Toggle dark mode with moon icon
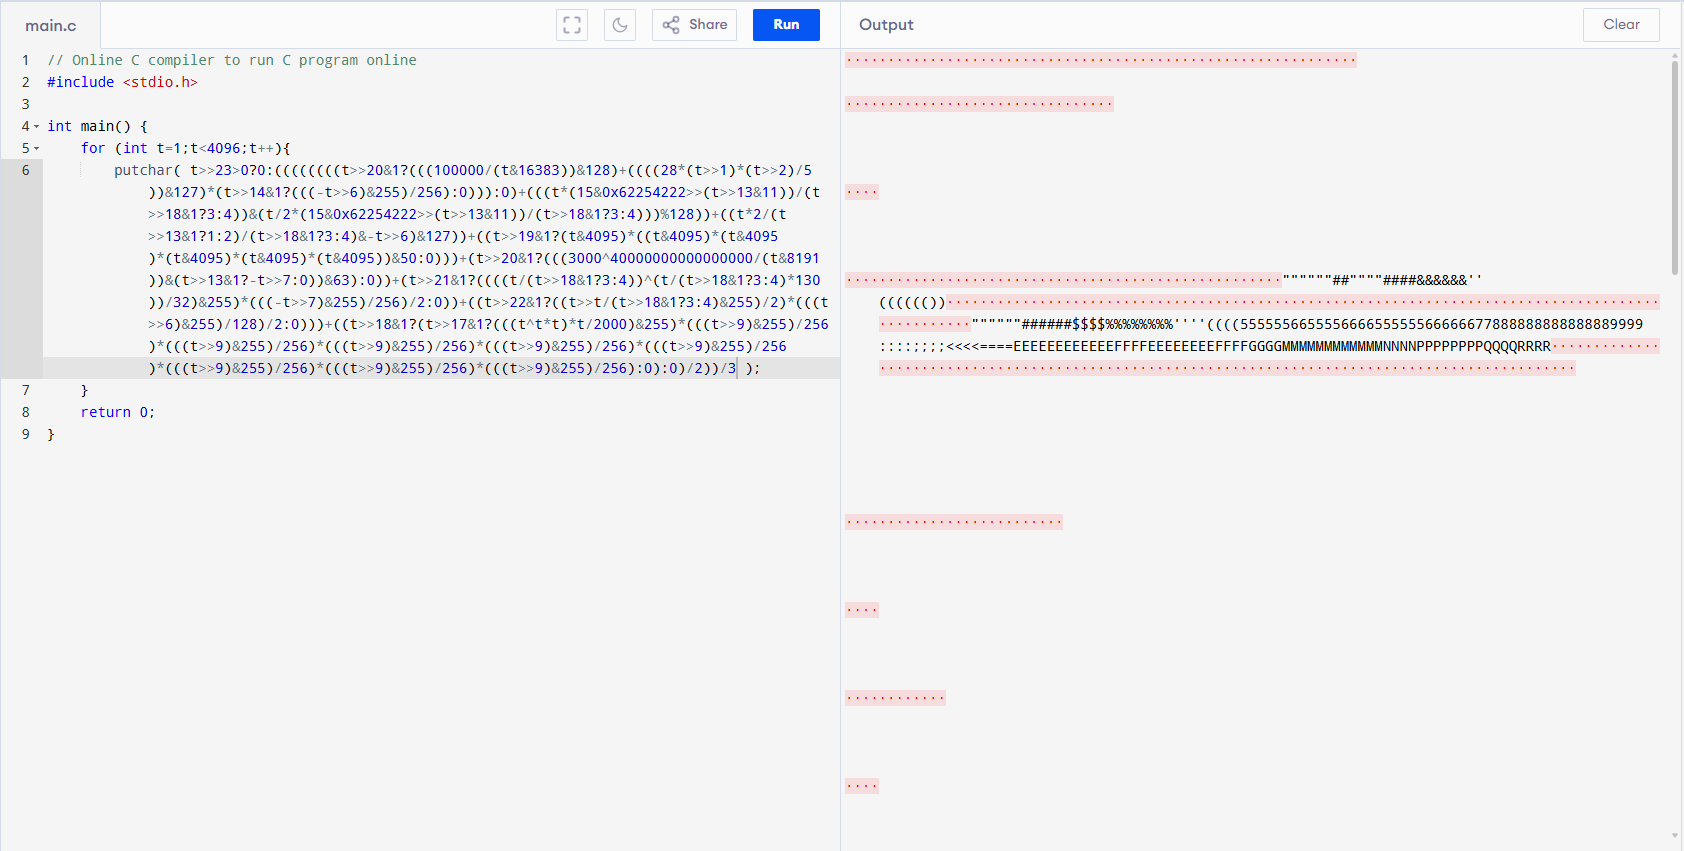1684x851 pixels. [620, 25]
